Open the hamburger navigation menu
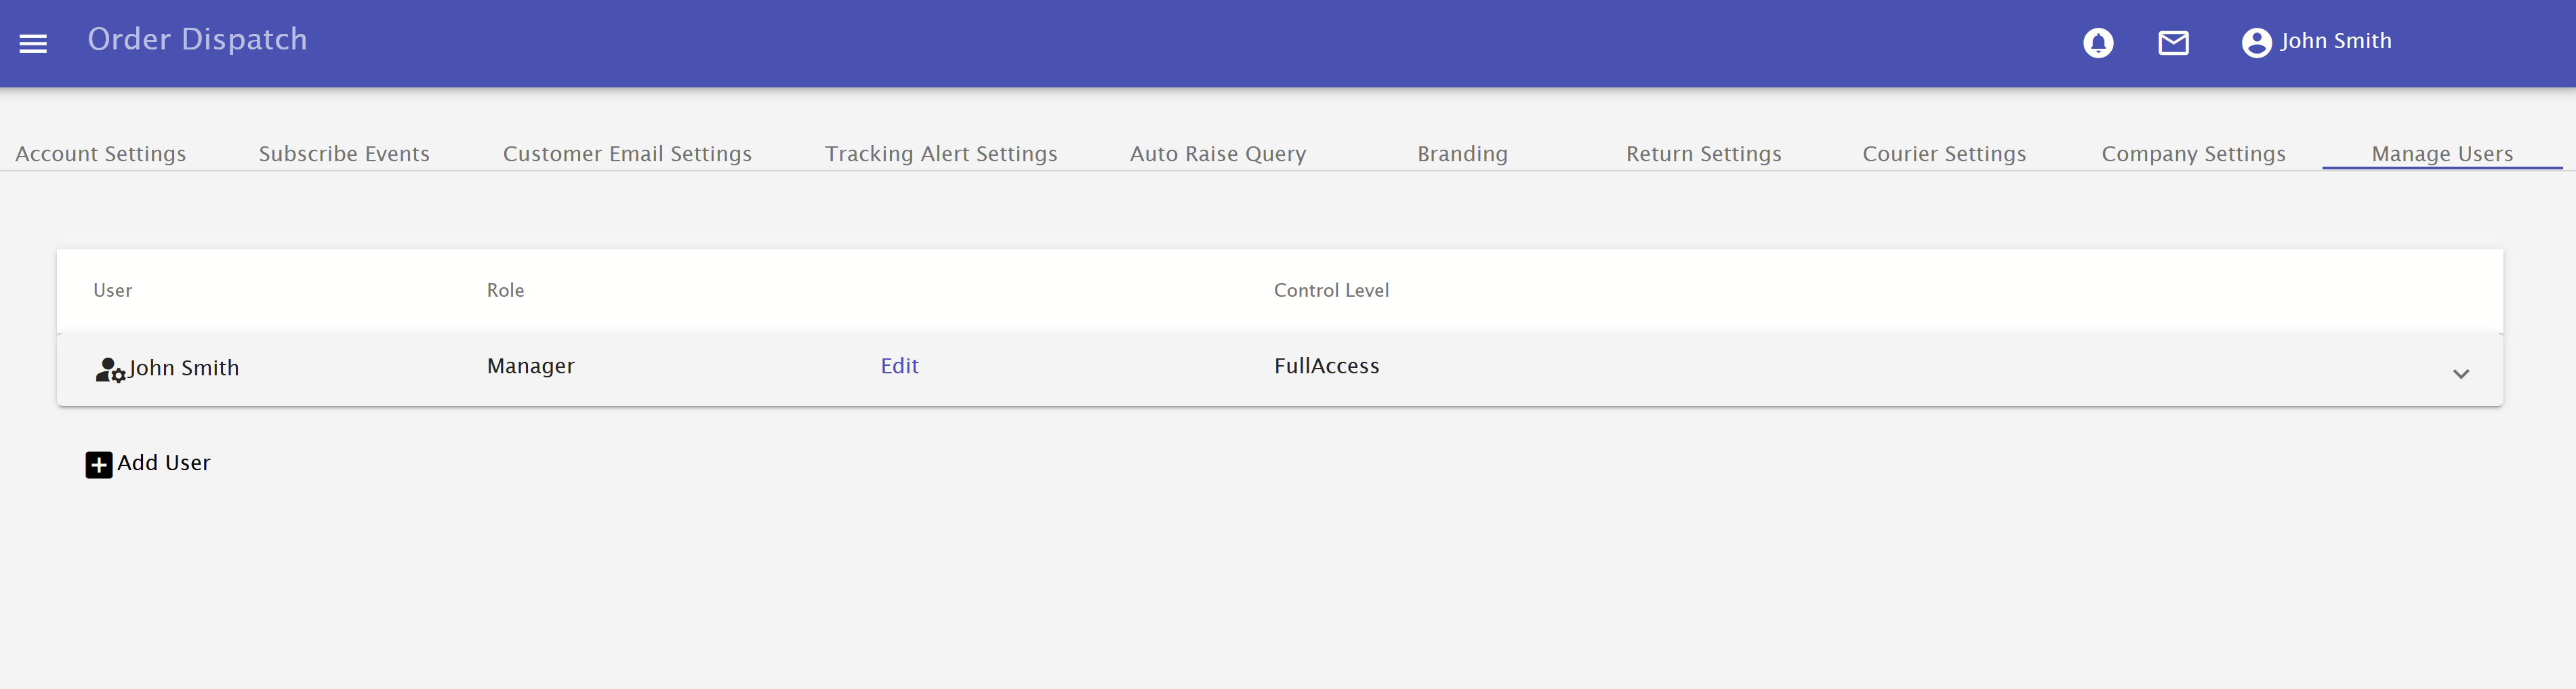Screen dimensions: 2576x689 33,43
